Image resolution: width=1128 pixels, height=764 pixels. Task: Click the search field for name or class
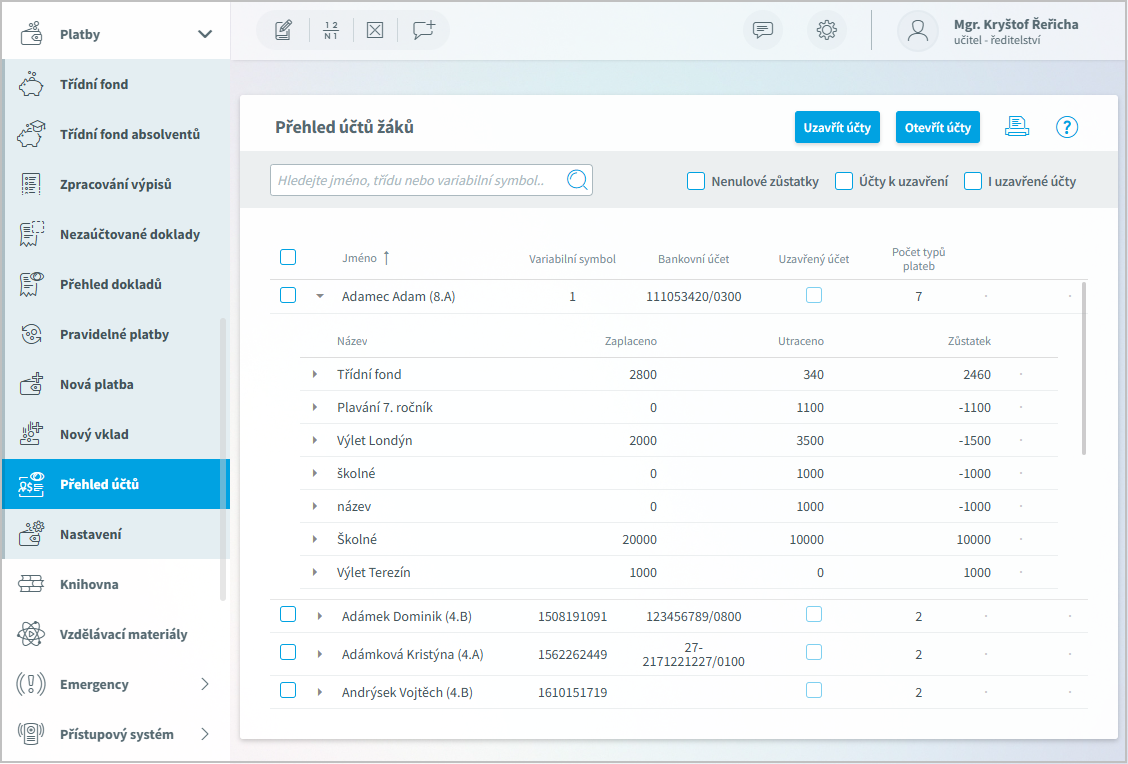point(415,181)
